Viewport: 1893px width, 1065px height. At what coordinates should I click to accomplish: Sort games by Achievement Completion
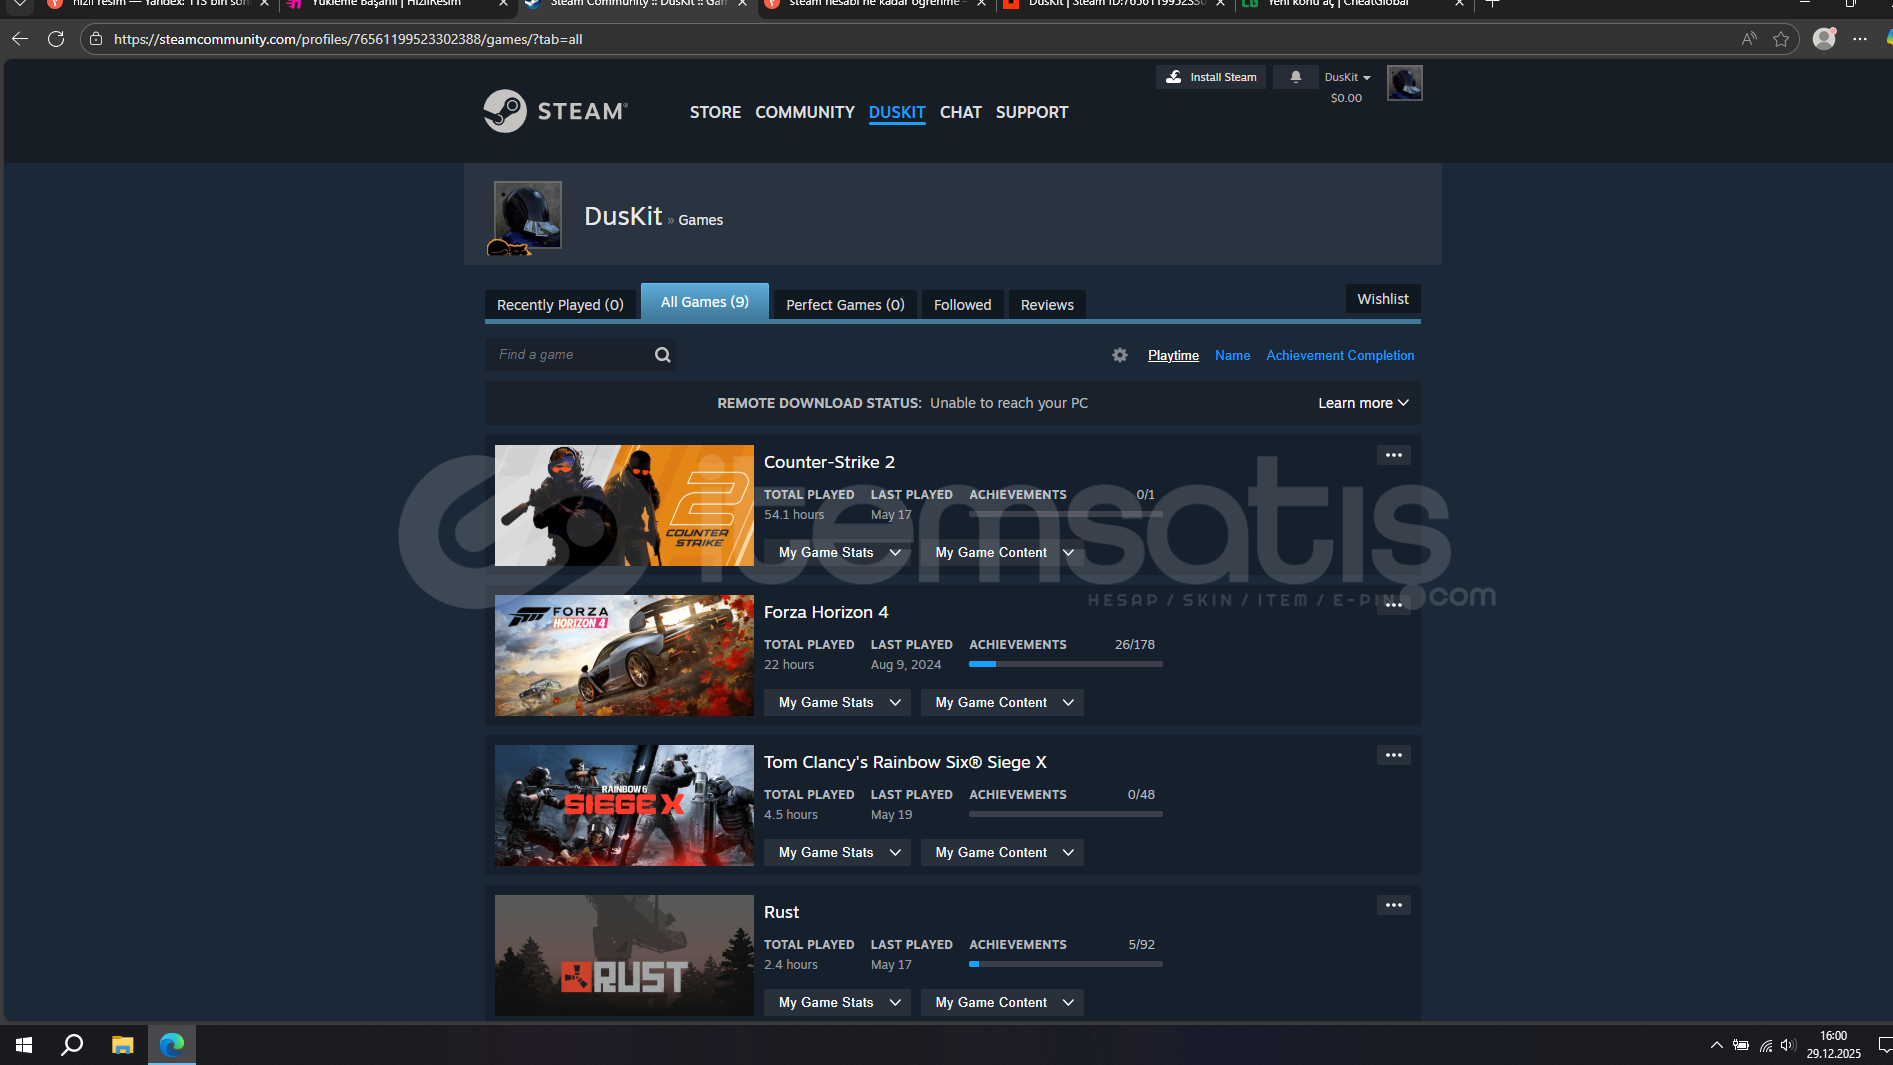click(x=1339, y=355)
